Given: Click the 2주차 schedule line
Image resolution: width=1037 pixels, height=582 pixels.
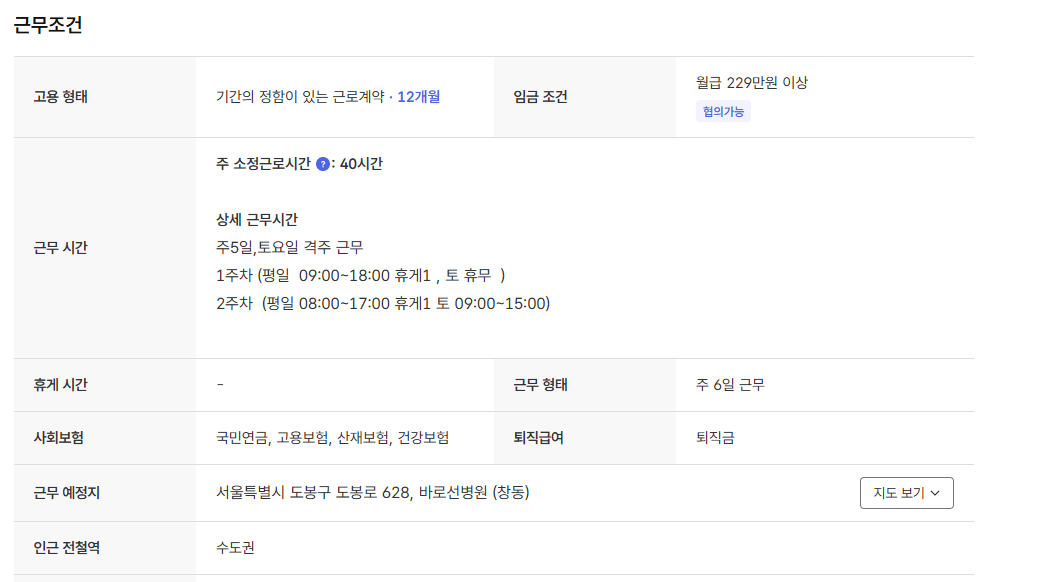Looking at the screenshot, I should point(383,303).
